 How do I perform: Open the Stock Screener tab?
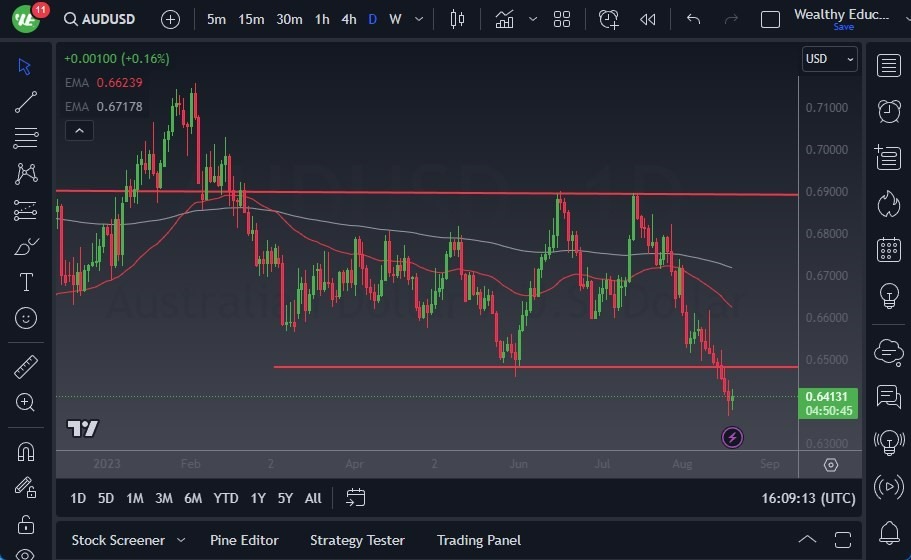pyautogui.click(x=118, y=540)
